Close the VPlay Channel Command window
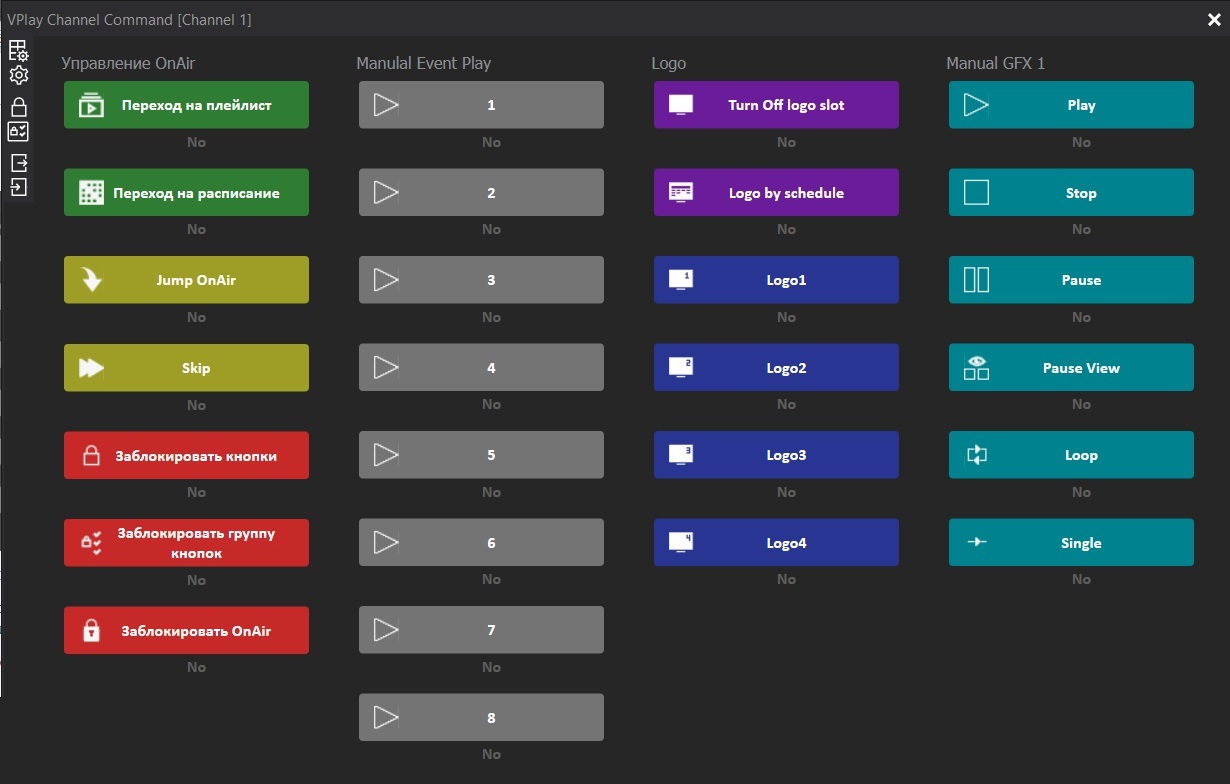The height and width of the screenshot is (784, 1230). point(1214,18)
